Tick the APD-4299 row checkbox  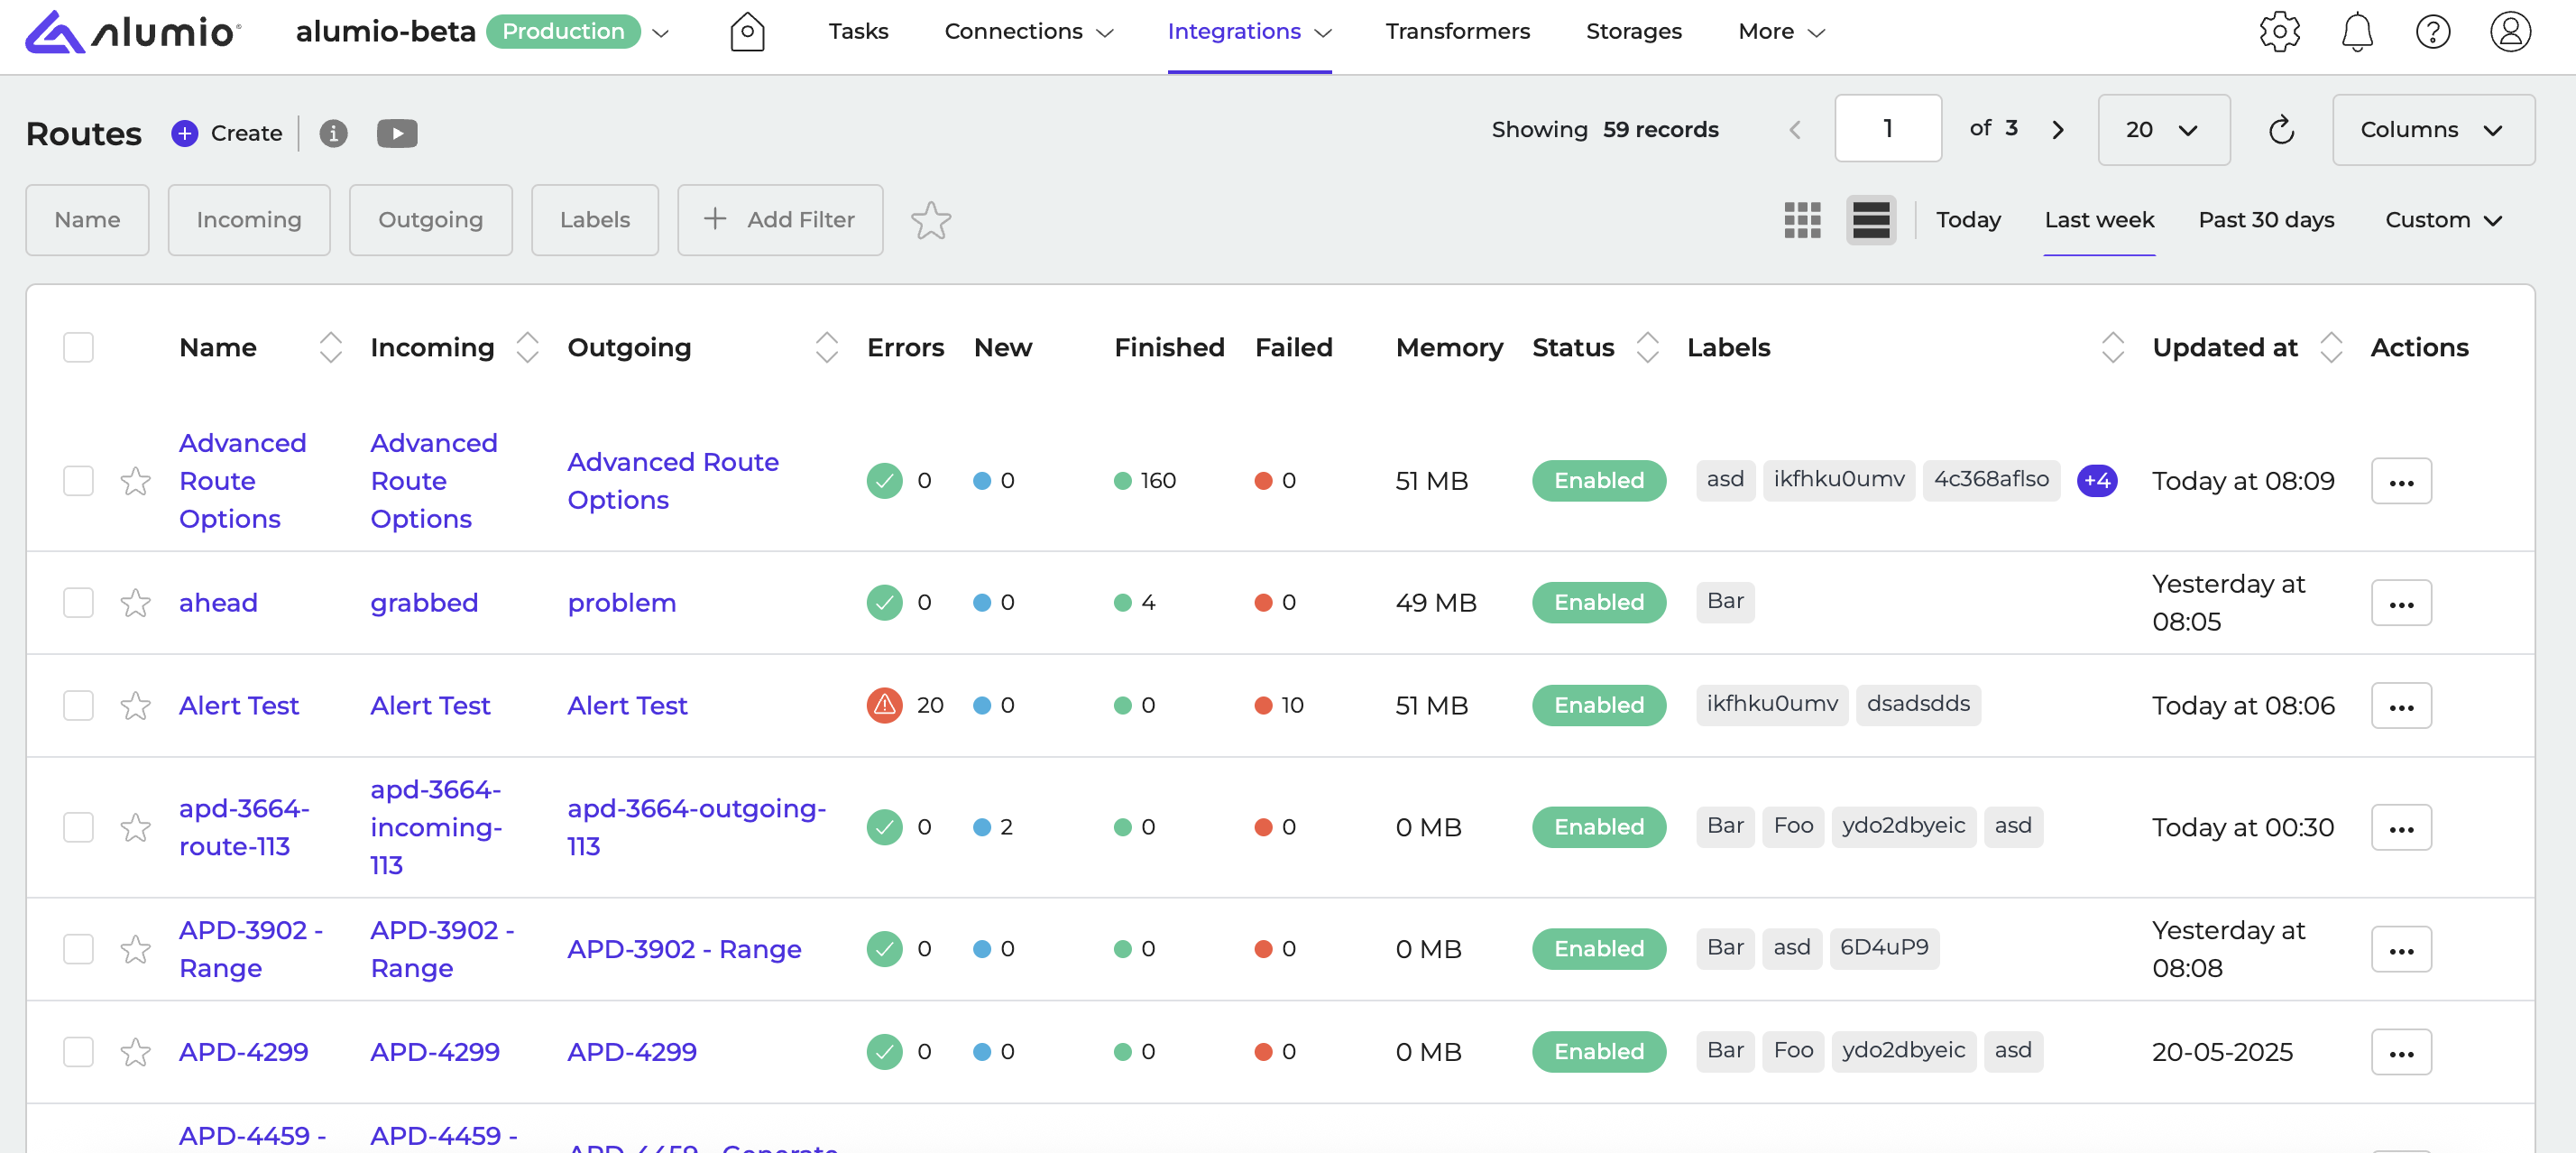tap(78, 1052)
